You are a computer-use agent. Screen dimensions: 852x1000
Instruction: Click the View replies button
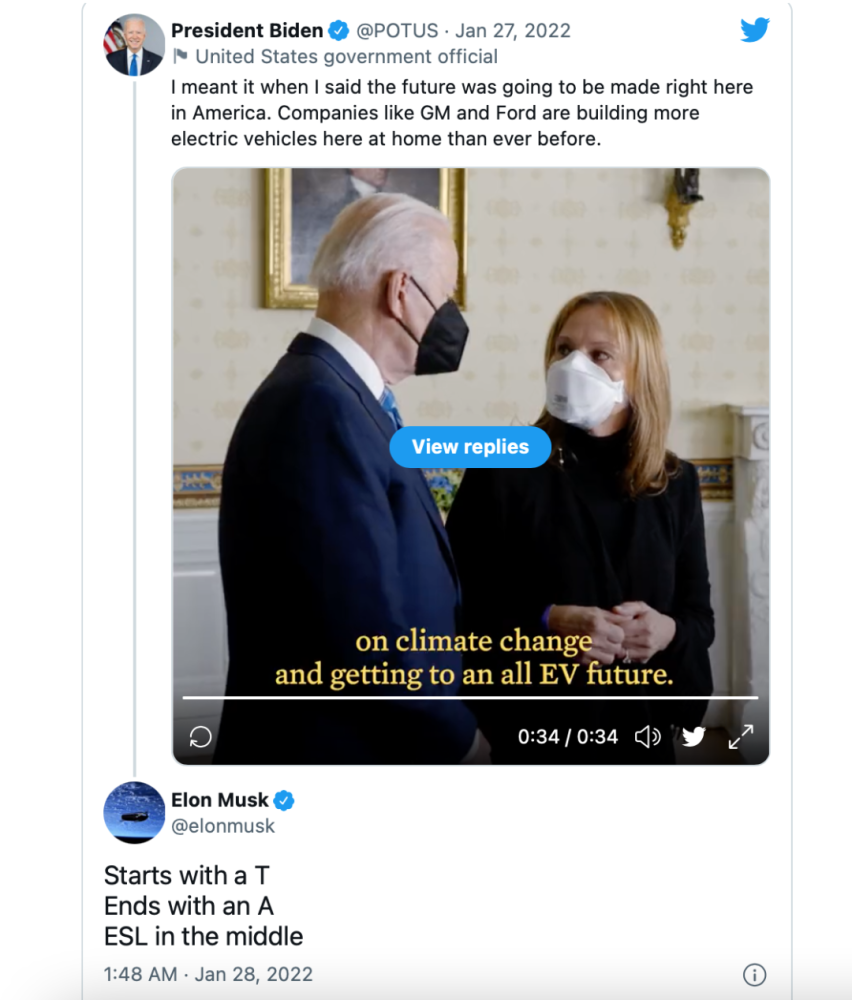[470, 447]
